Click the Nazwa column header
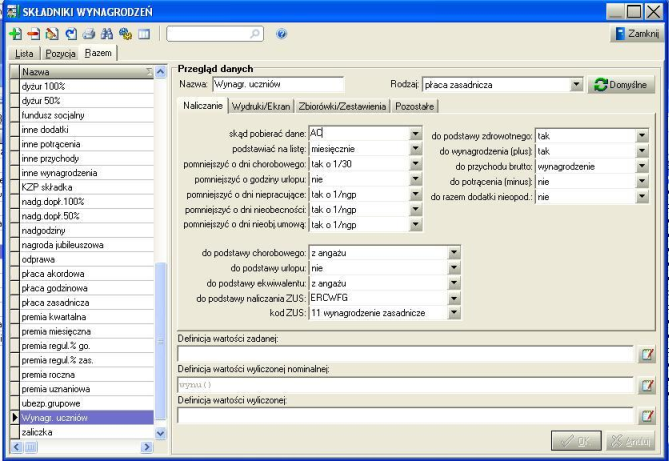This screenshot has width=669, height=461. (x=87, y=72)
